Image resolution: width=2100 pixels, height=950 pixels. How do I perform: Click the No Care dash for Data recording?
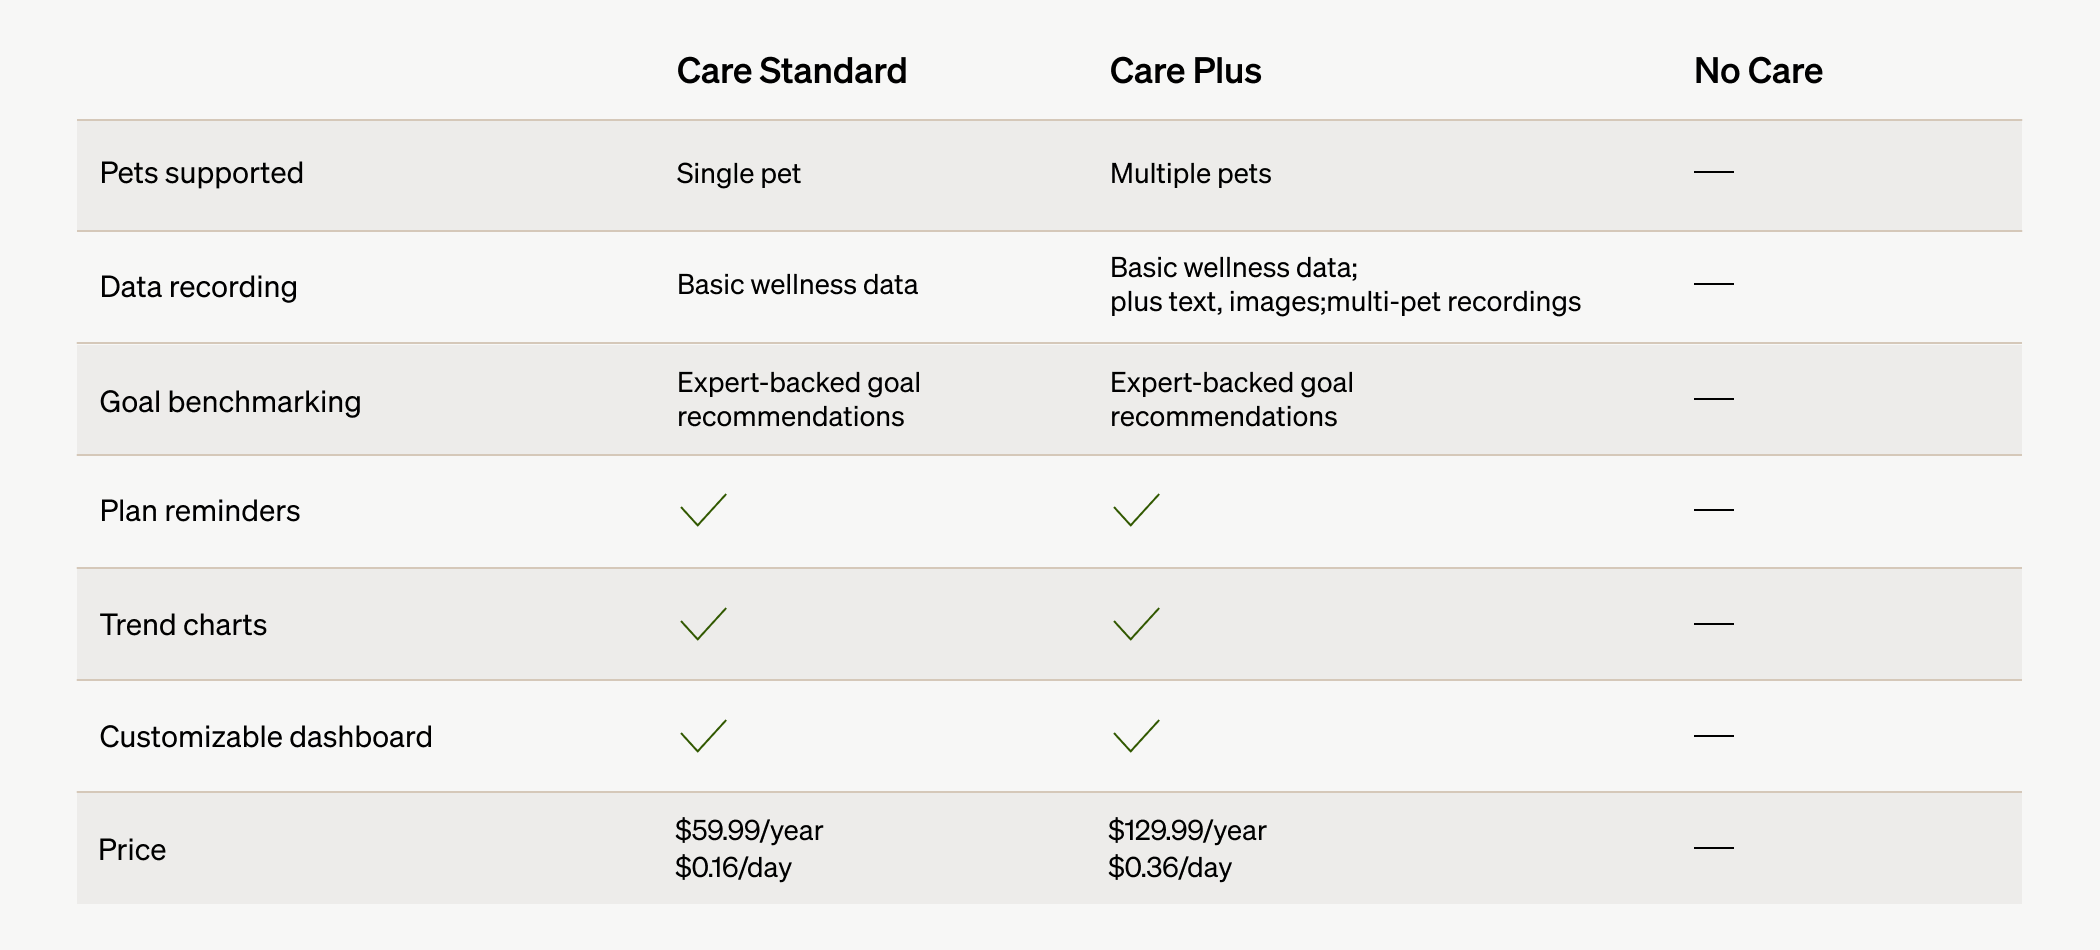click(1713, 285)
